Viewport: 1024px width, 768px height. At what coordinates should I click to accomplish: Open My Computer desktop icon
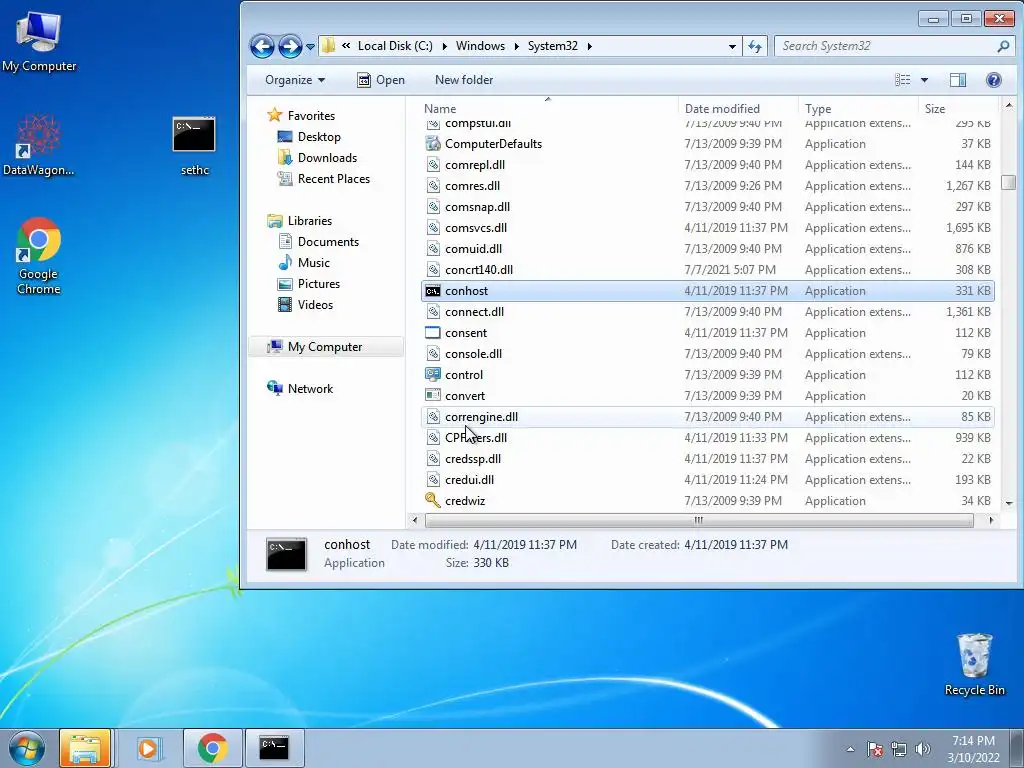click(39, 42)
